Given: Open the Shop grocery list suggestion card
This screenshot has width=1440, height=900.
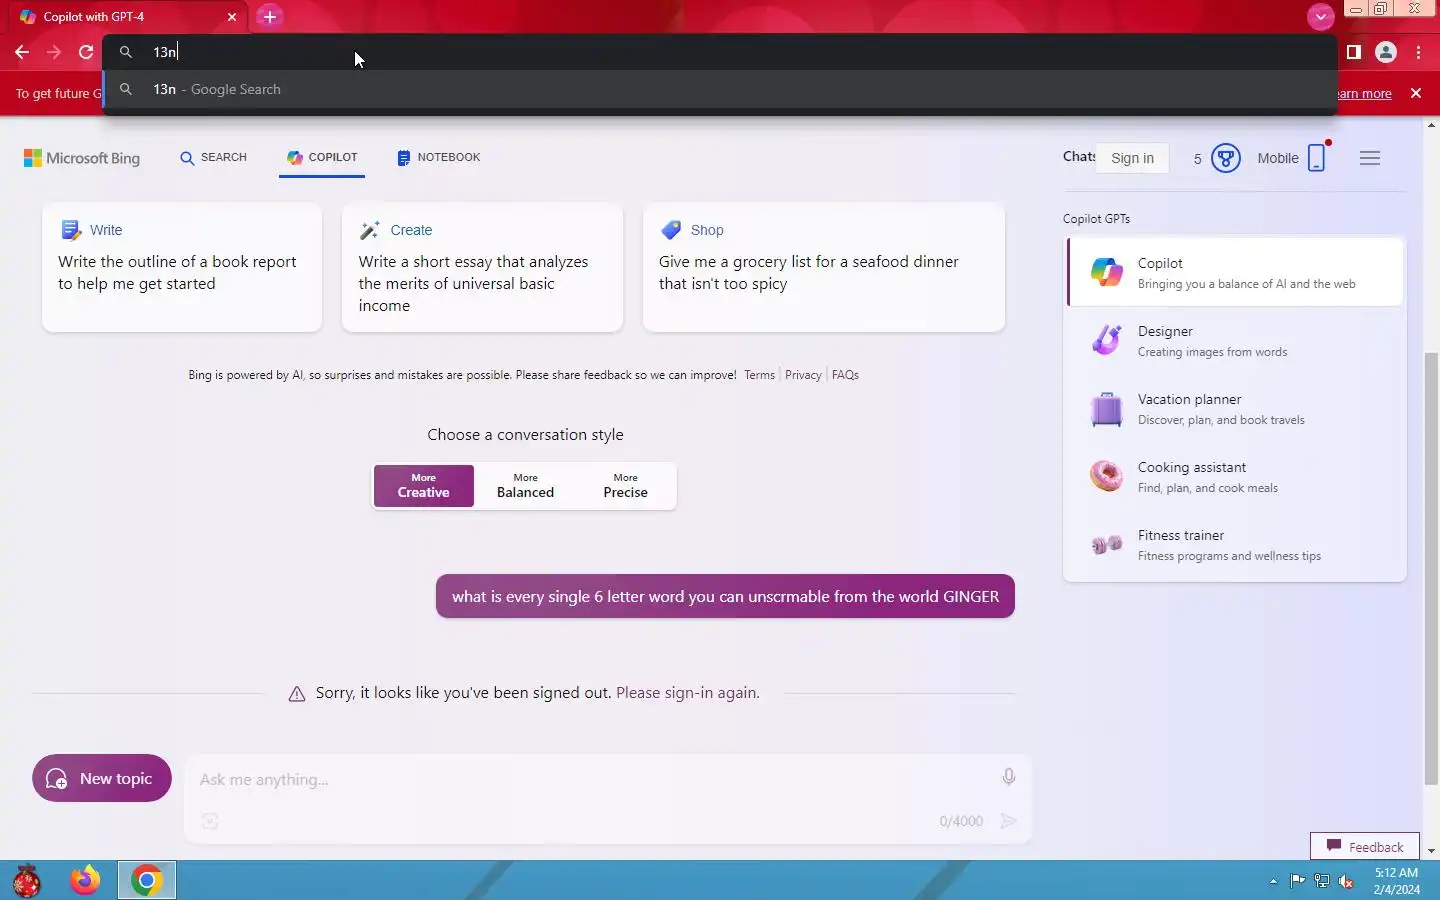Looking at the screenshot, I should click(824, 267).
